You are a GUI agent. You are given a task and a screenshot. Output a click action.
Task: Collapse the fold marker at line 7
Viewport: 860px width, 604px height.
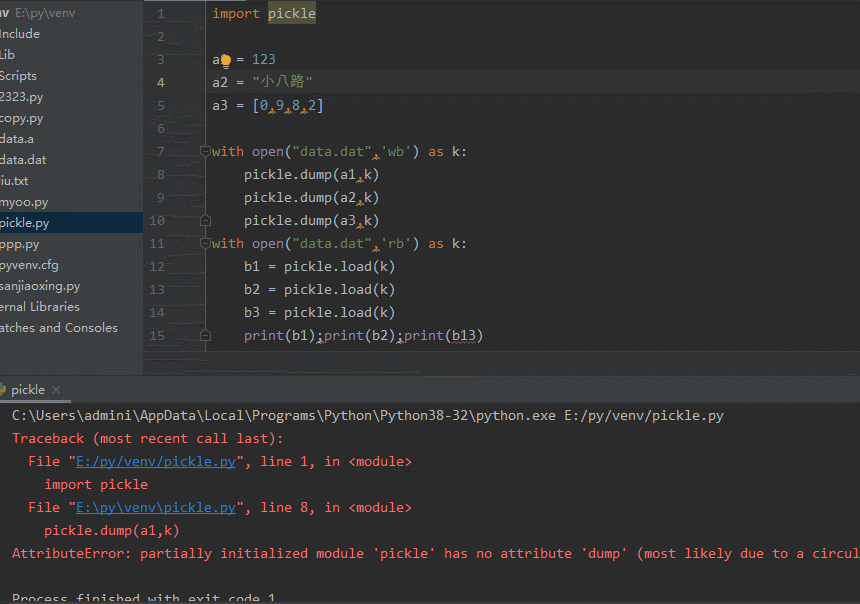click(205, 151)
